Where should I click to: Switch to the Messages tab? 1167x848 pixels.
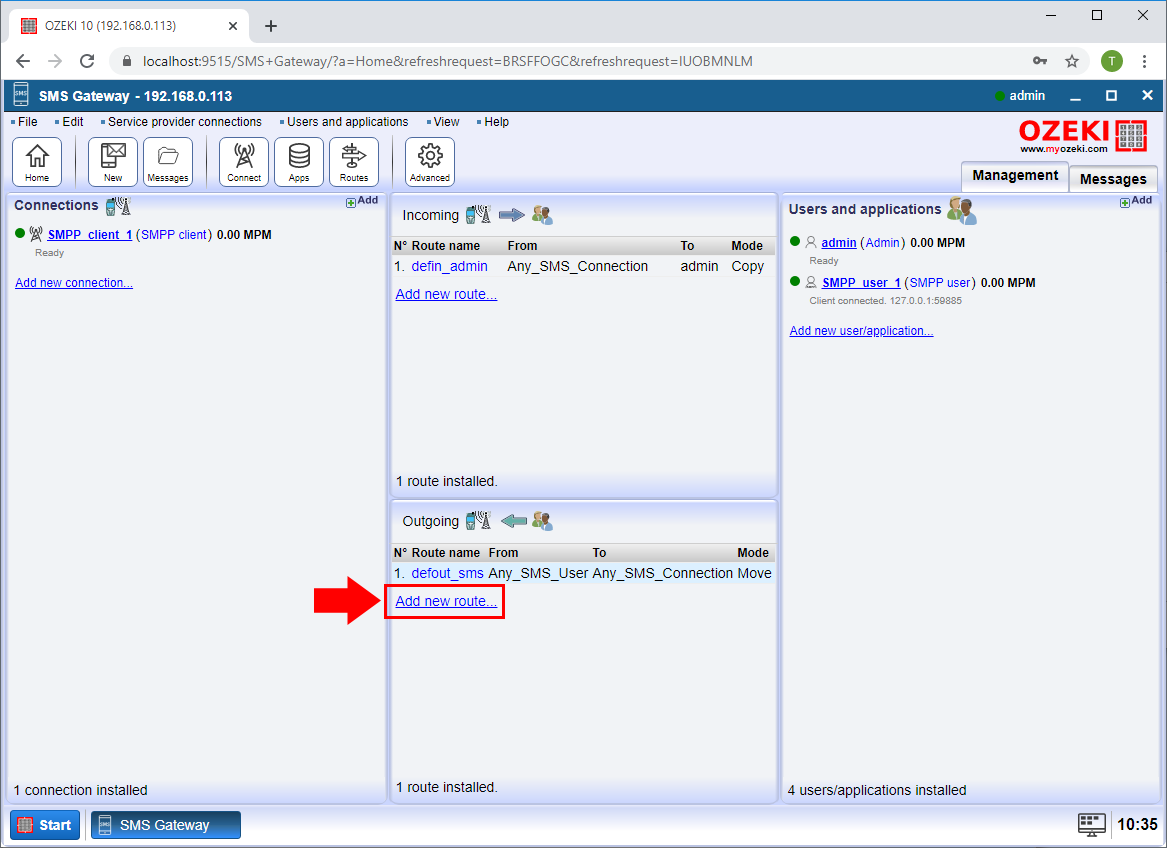[1113, 179]
